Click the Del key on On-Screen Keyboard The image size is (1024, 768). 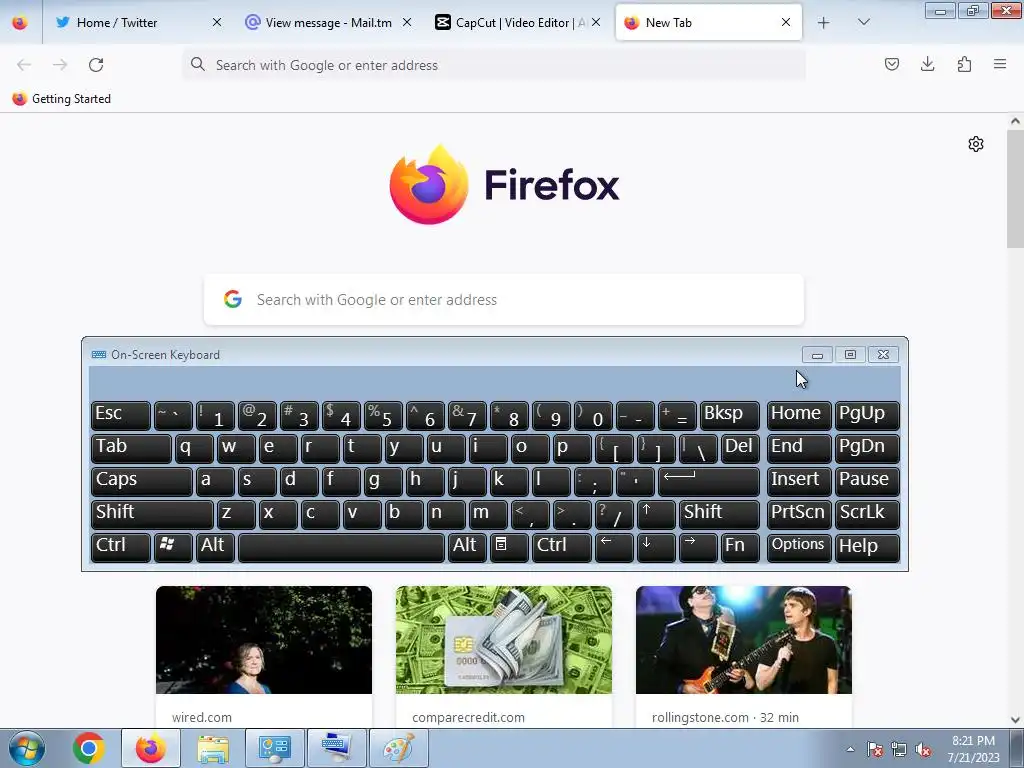(740, 449)
